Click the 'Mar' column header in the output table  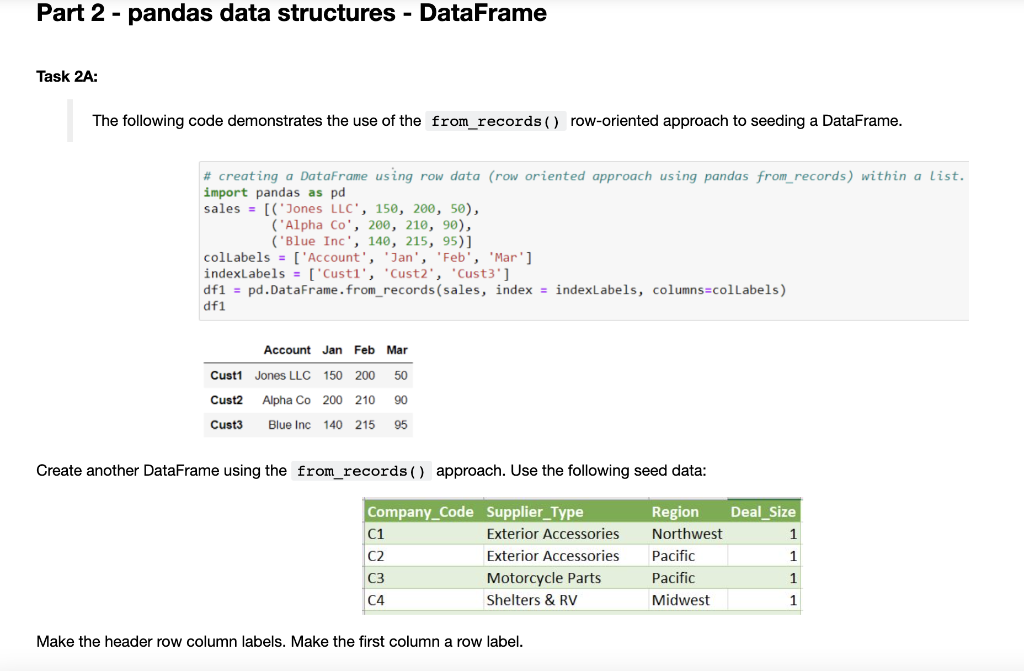(x=396, y=350)
